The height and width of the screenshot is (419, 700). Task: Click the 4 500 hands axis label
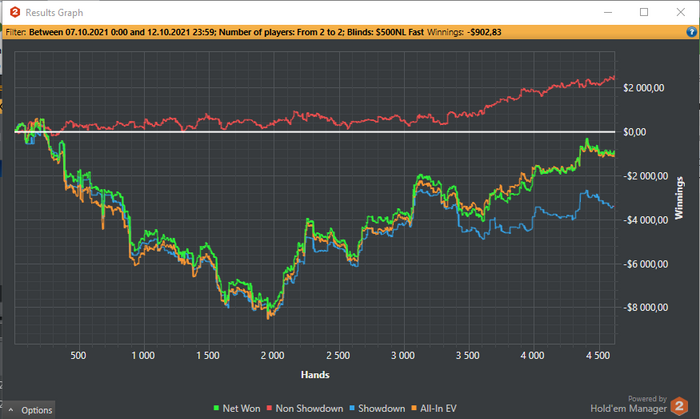[x=598, y=356]
